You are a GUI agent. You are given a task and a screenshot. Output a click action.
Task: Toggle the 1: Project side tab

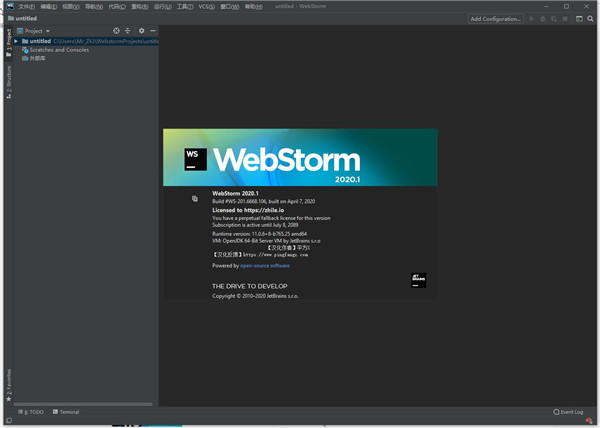[8, 43]
